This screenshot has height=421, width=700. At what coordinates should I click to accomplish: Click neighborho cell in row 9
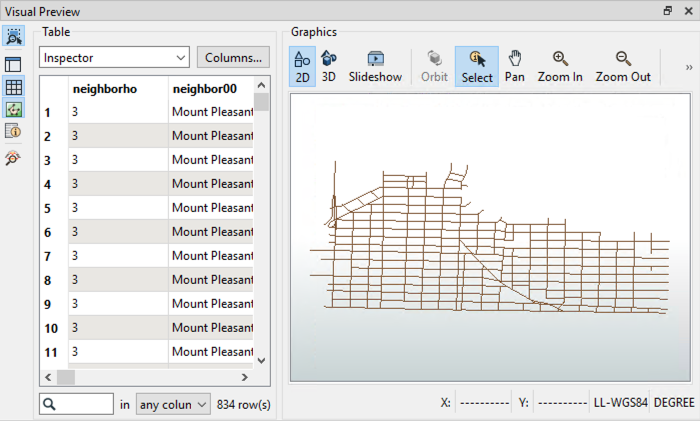click(118, 304)
